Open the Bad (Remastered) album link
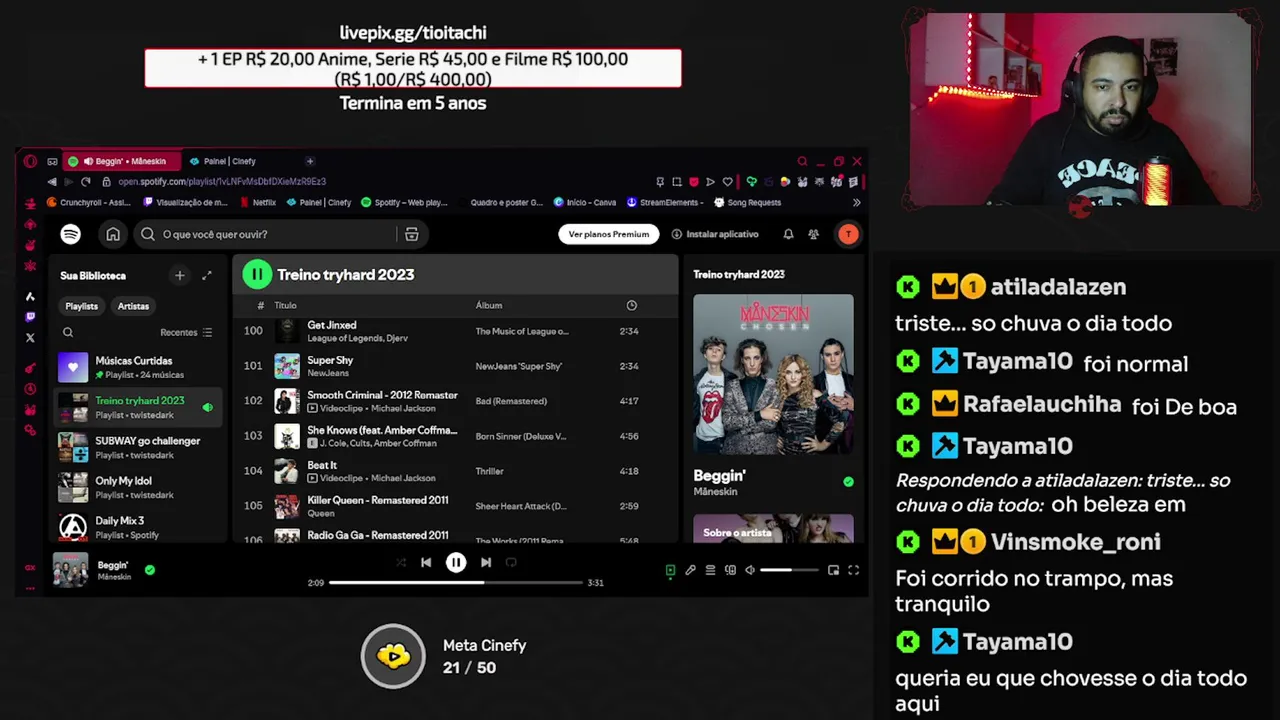 511,401
